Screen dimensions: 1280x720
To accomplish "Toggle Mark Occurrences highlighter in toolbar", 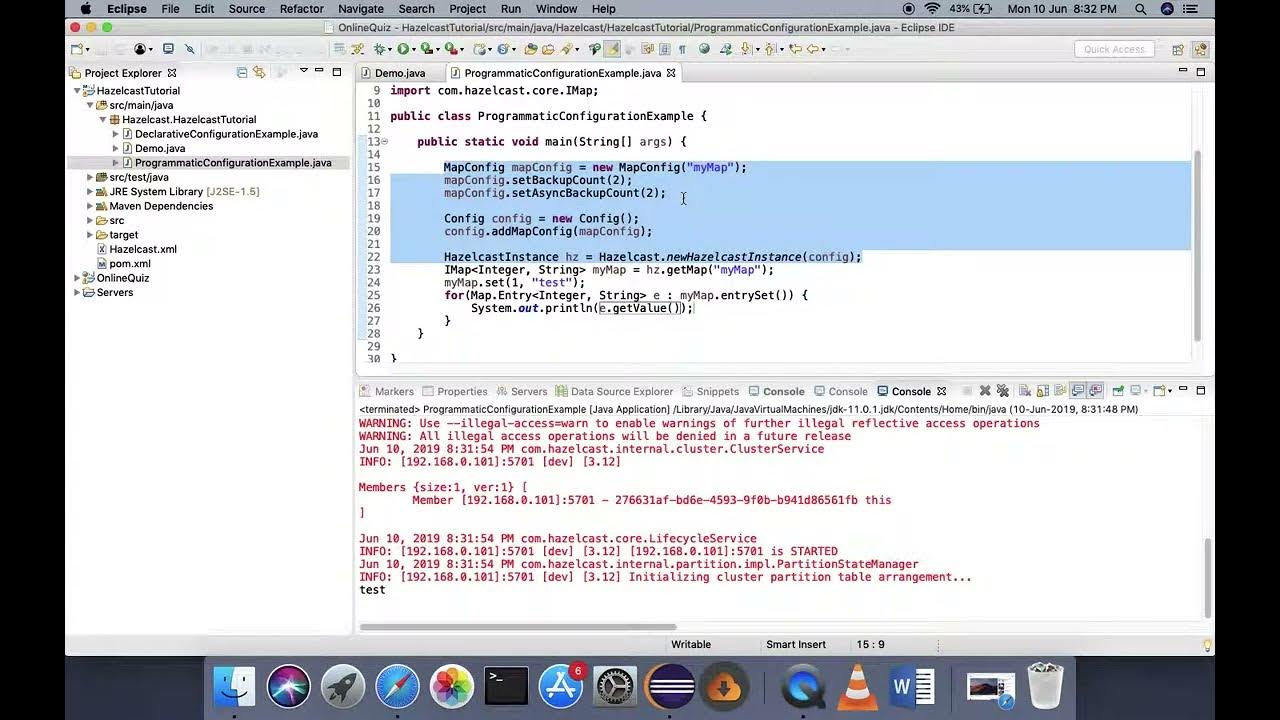I will tap(612, 49).
